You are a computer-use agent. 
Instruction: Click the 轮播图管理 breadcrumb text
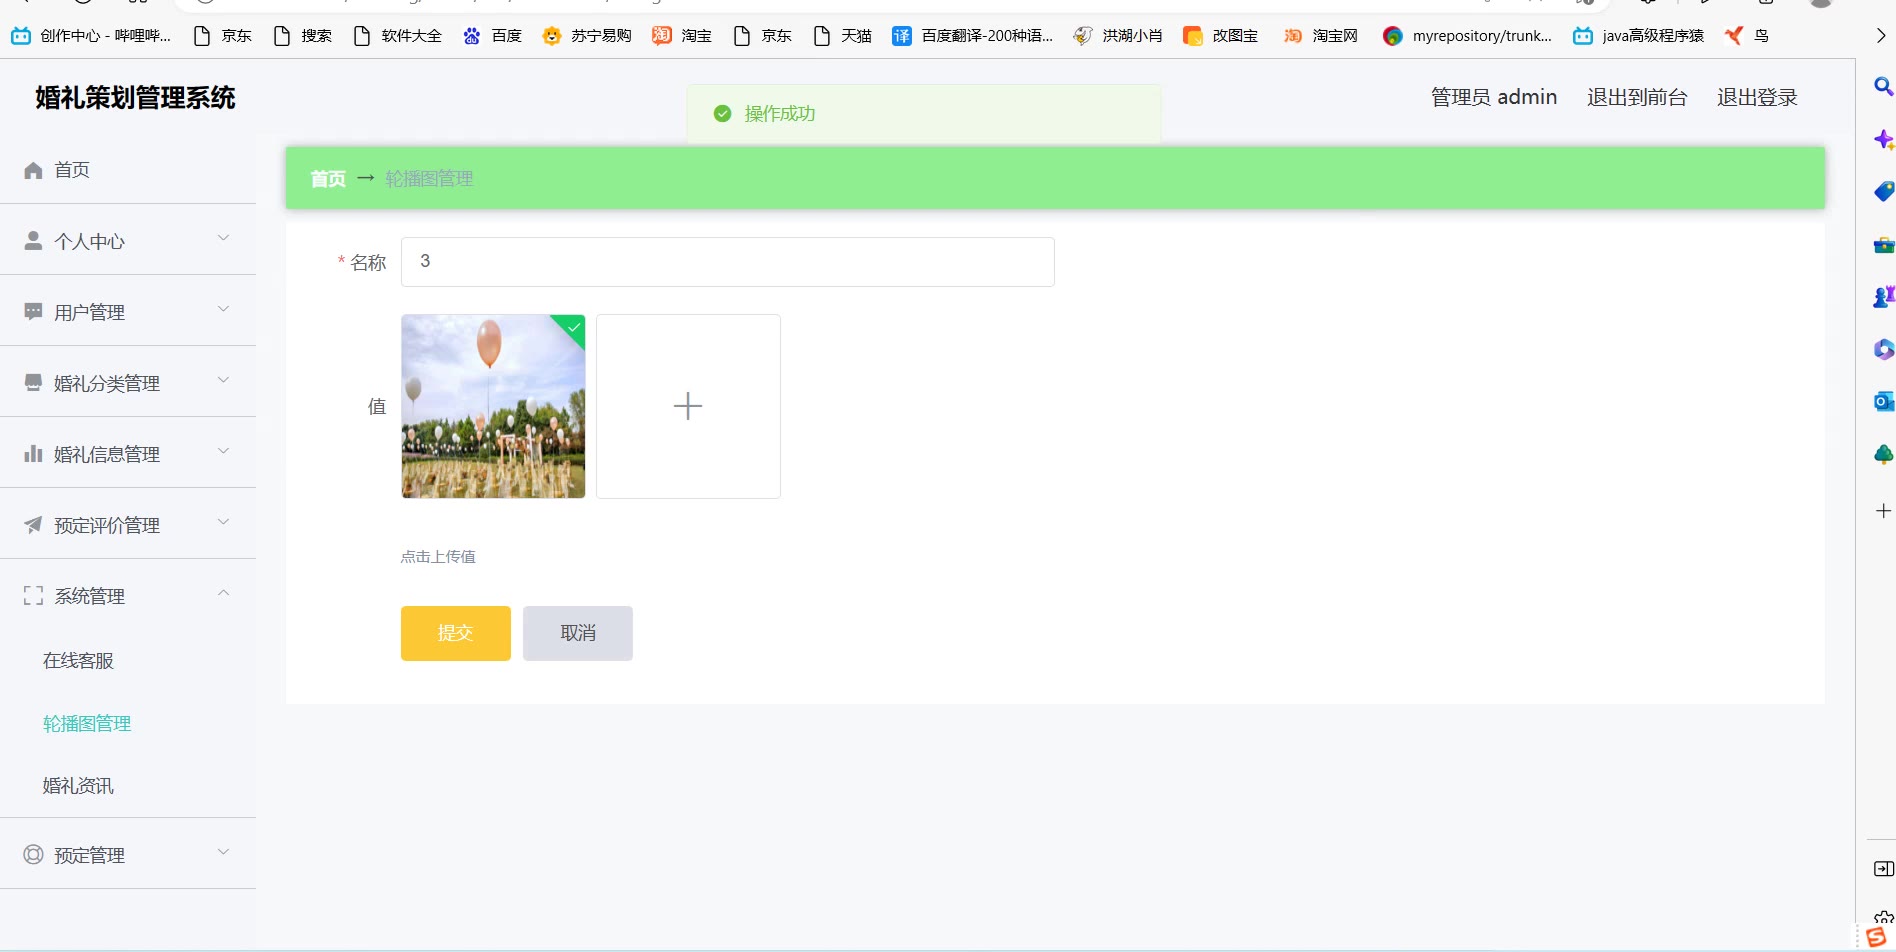(429, 179)
